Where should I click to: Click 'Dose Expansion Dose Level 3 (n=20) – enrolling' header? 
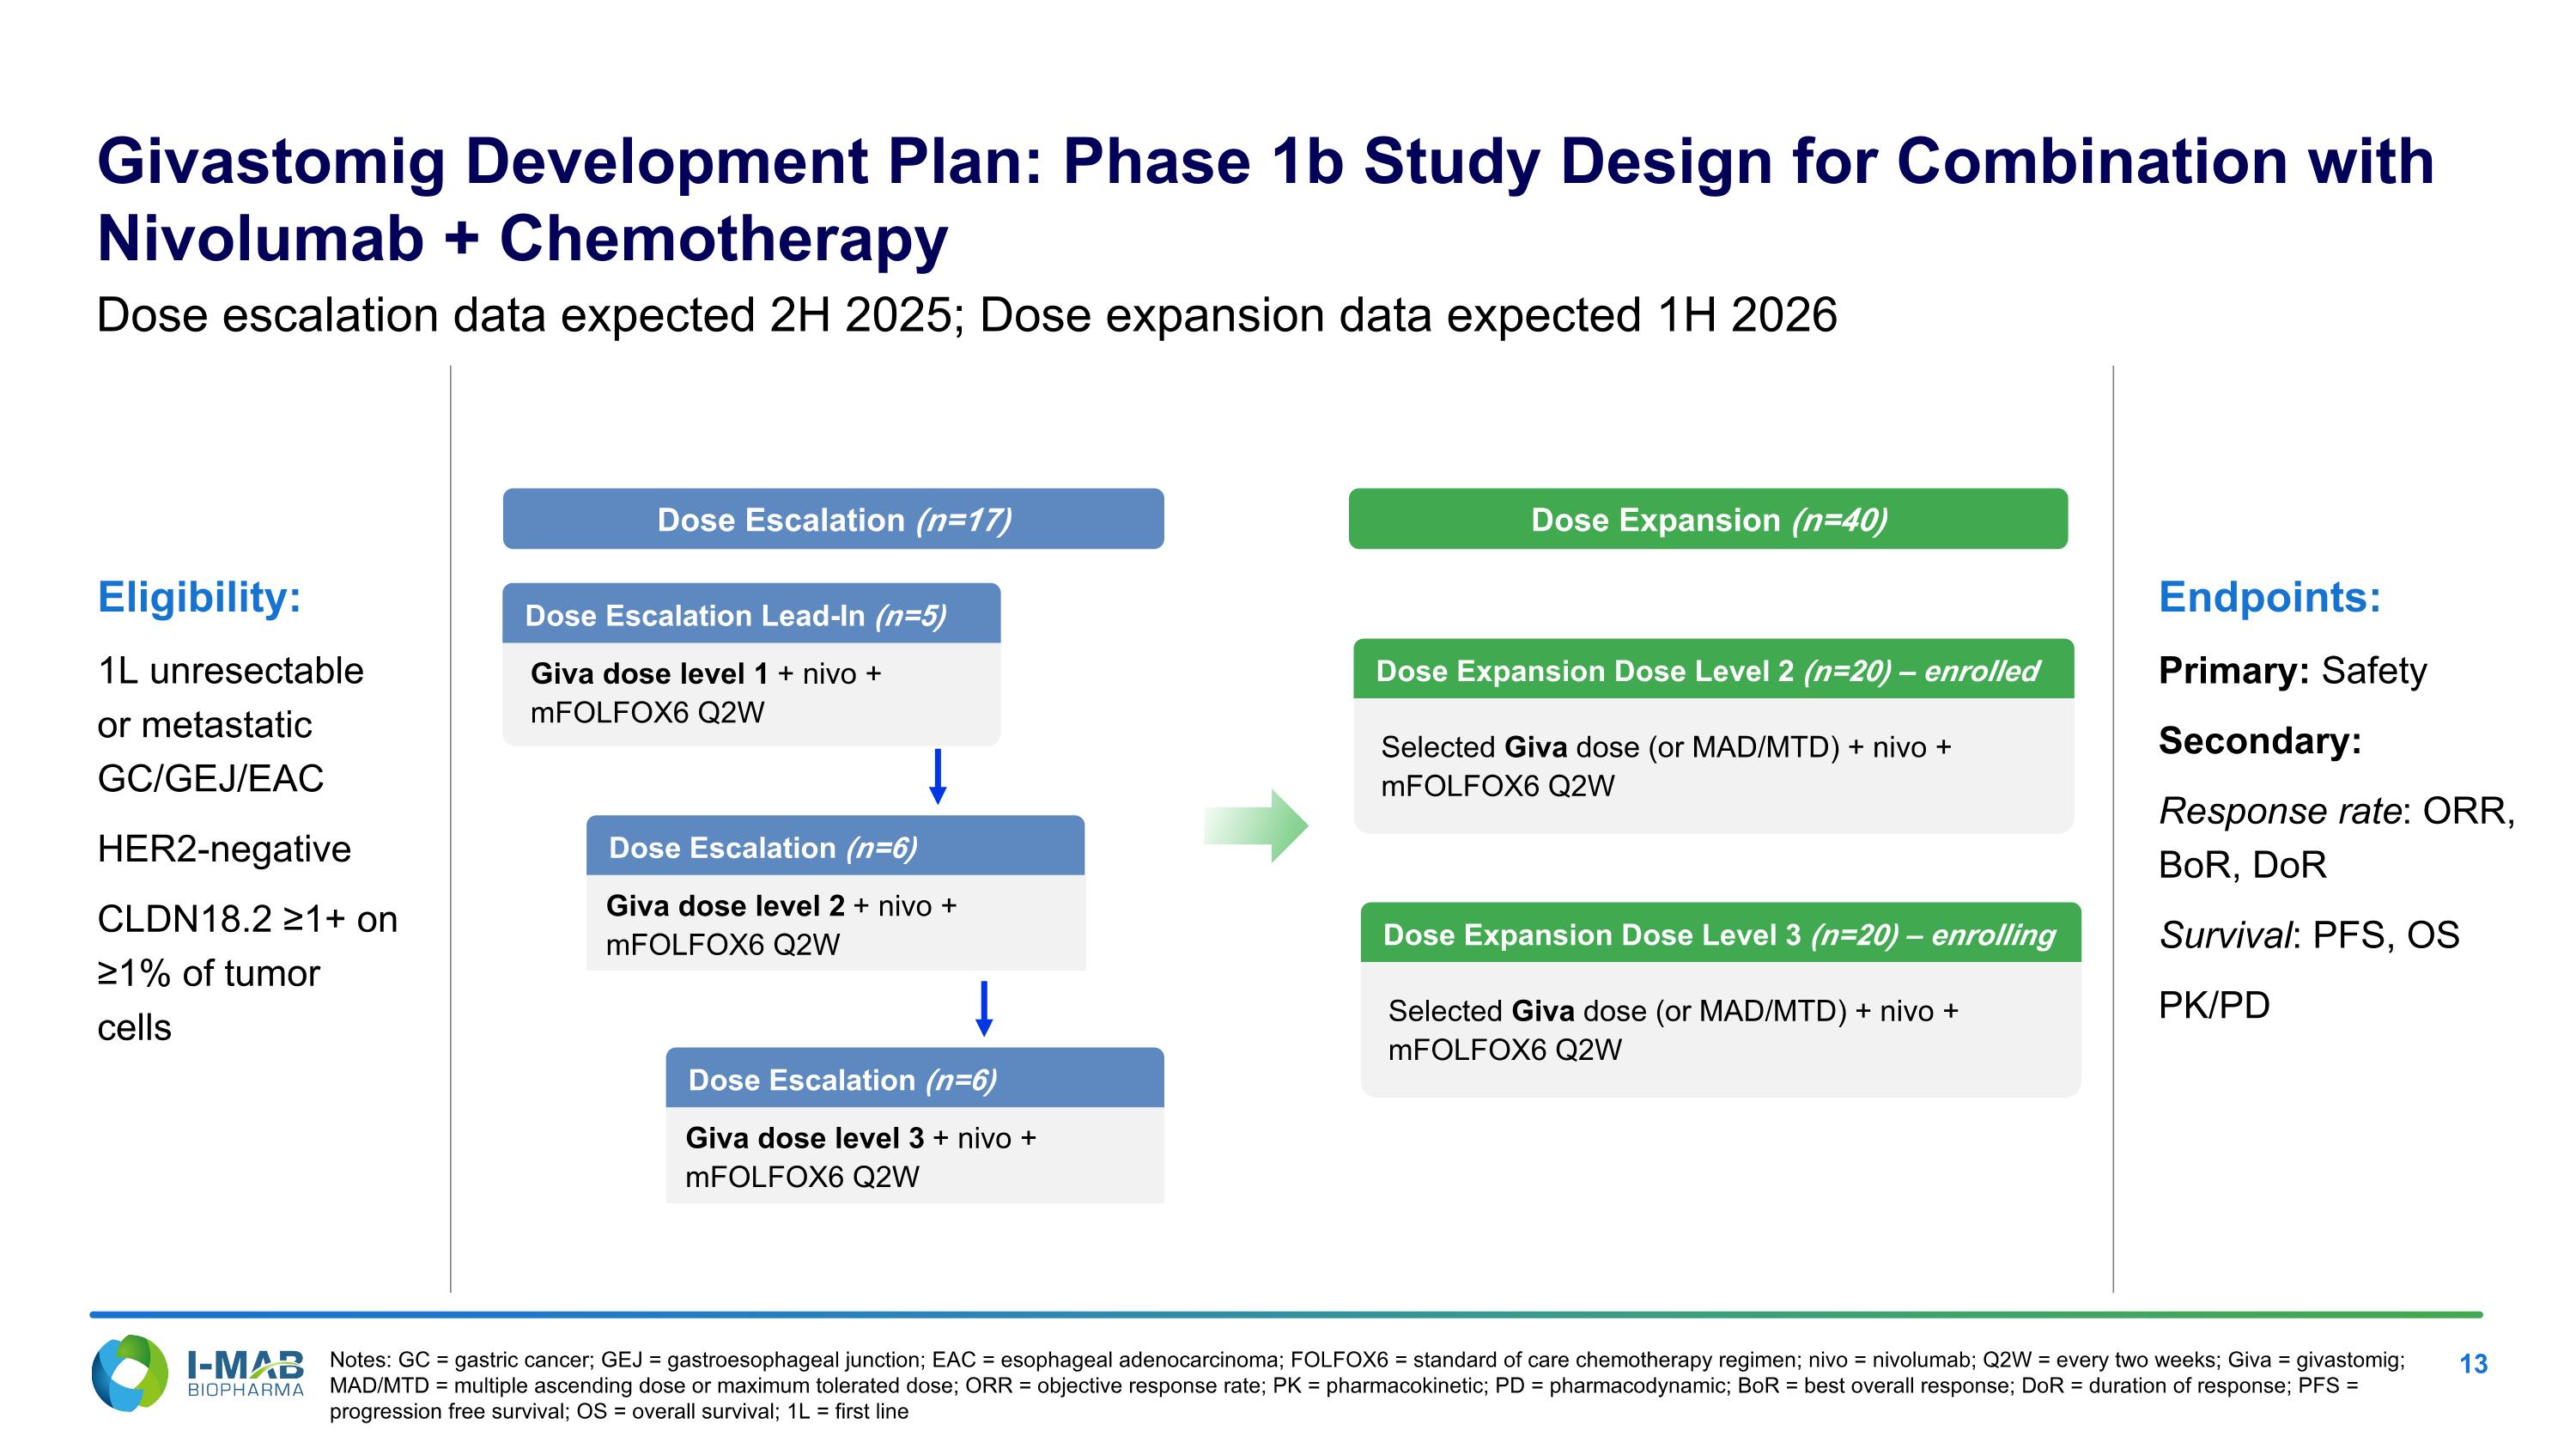point(1720,933)
